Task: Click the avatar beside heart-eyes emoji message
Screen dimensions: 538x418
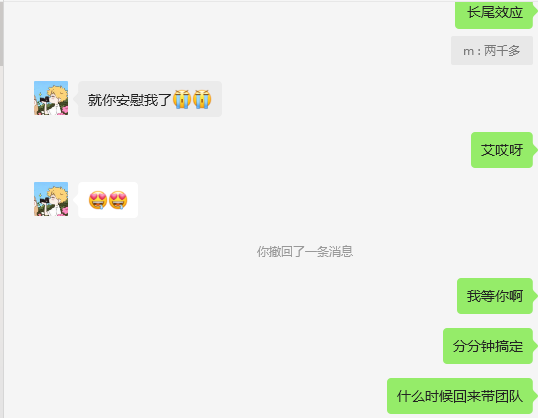Action: click(51, 199)
